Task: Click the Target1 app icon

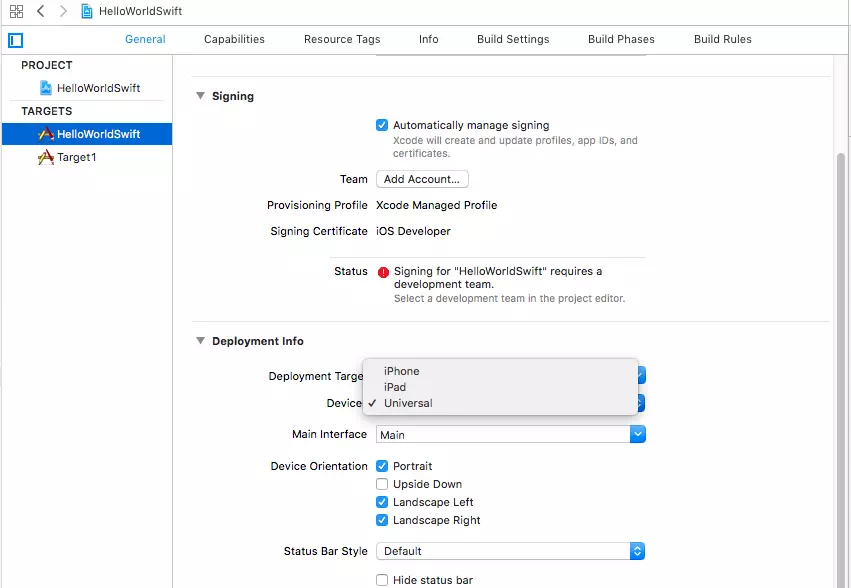Action: pos(46,157)
